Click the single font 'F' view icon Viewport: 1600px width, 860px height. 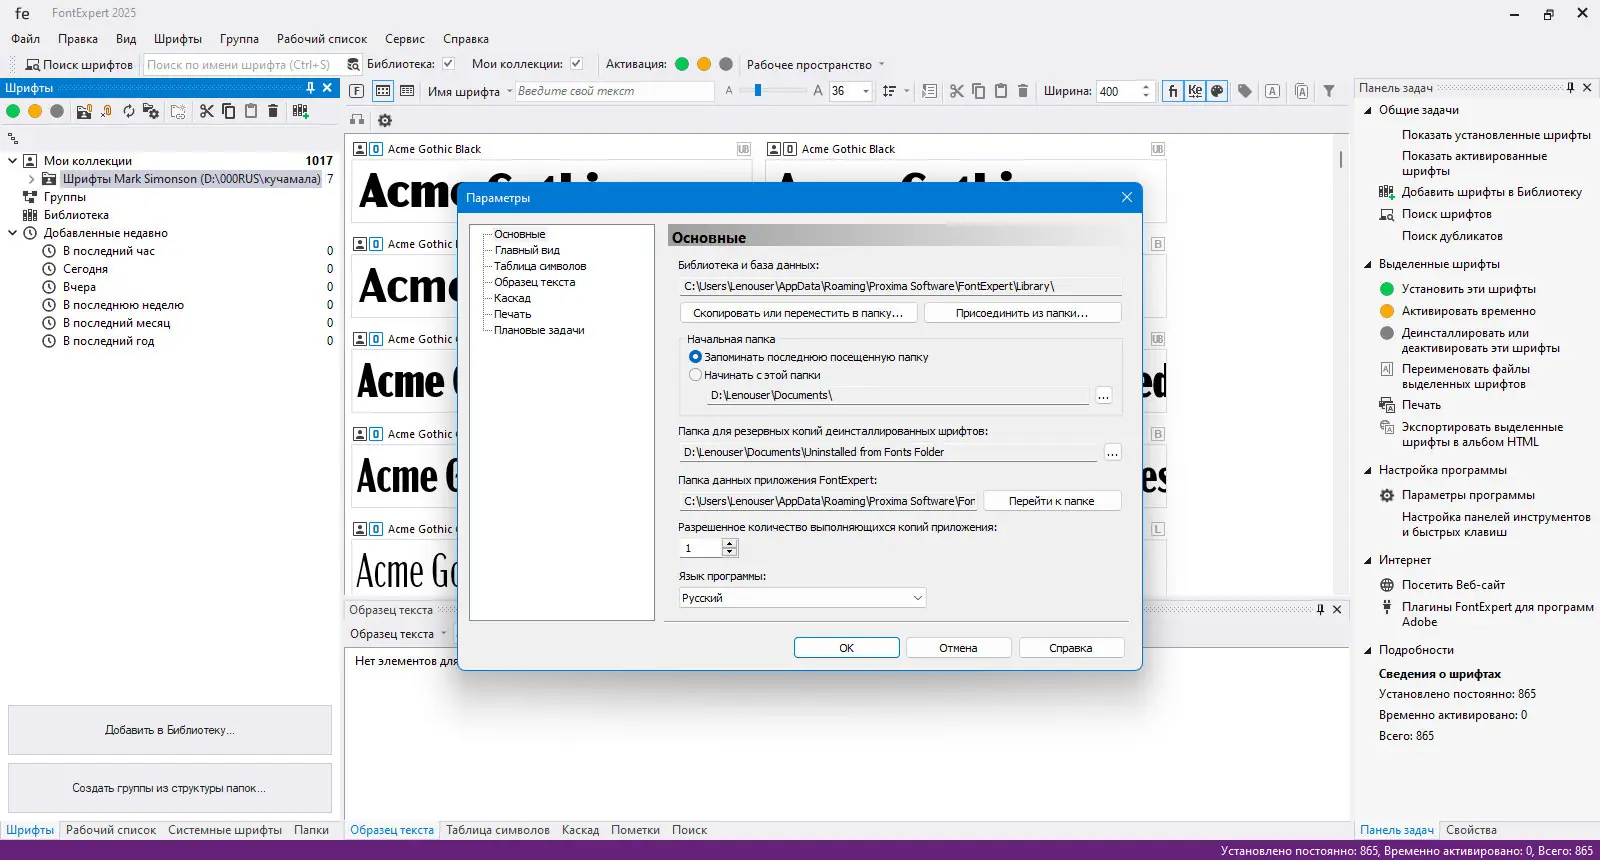tap(357, 91)
